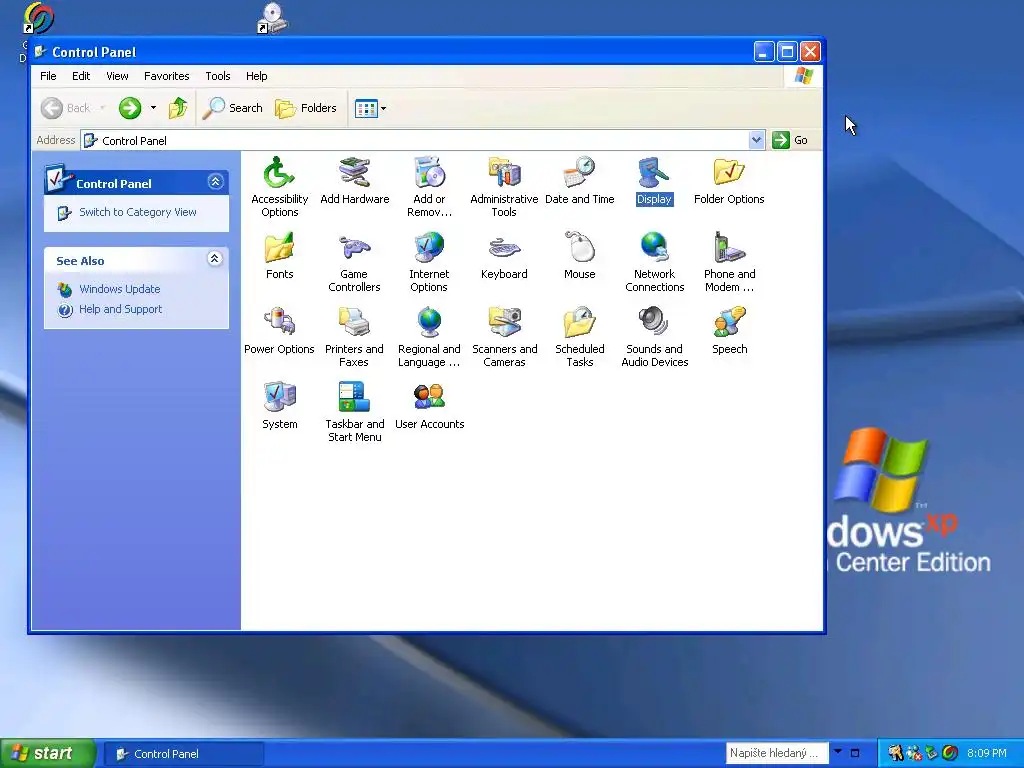Click the Address bar field
Screen dimensions: 1024x768
pos(422,140)
